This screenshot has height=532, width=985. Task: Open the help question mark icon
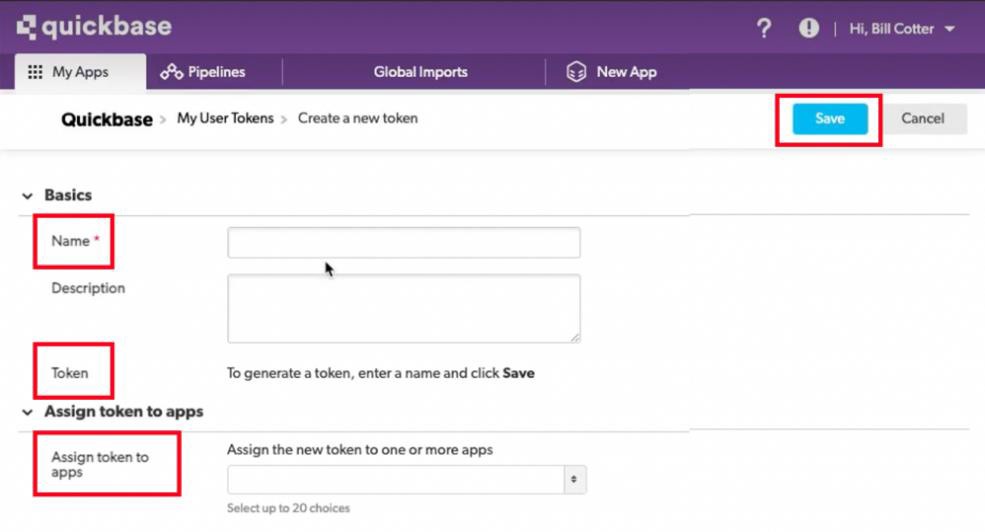[764, 29]
